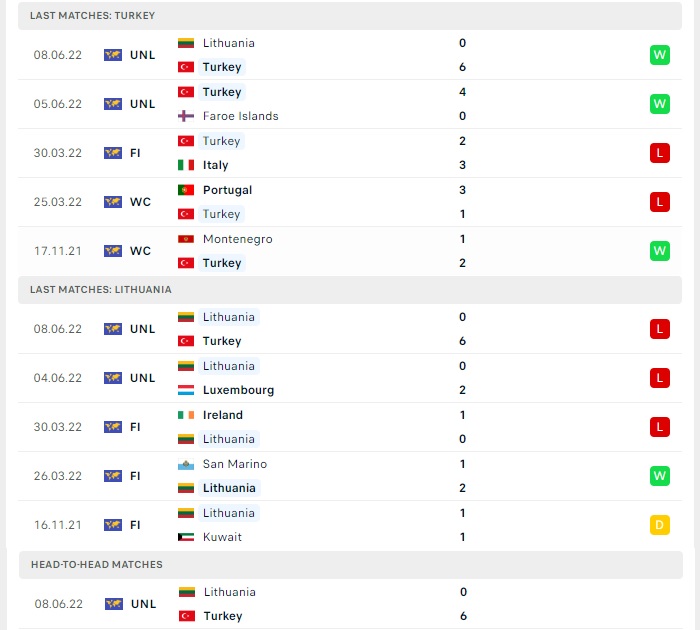Click the Montenegro flag icon
The height and width of the screenshot is (630, 700).
(x=186, y=239)
